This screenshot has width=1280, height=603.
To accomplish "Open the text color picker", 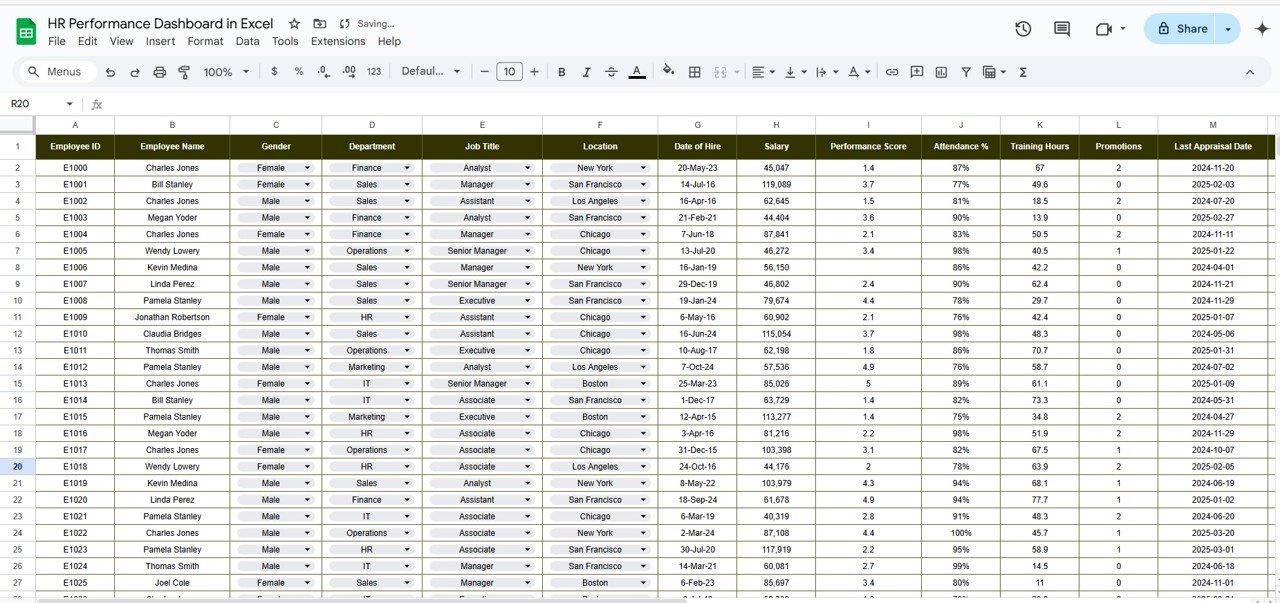I will [x=637, y=72].
